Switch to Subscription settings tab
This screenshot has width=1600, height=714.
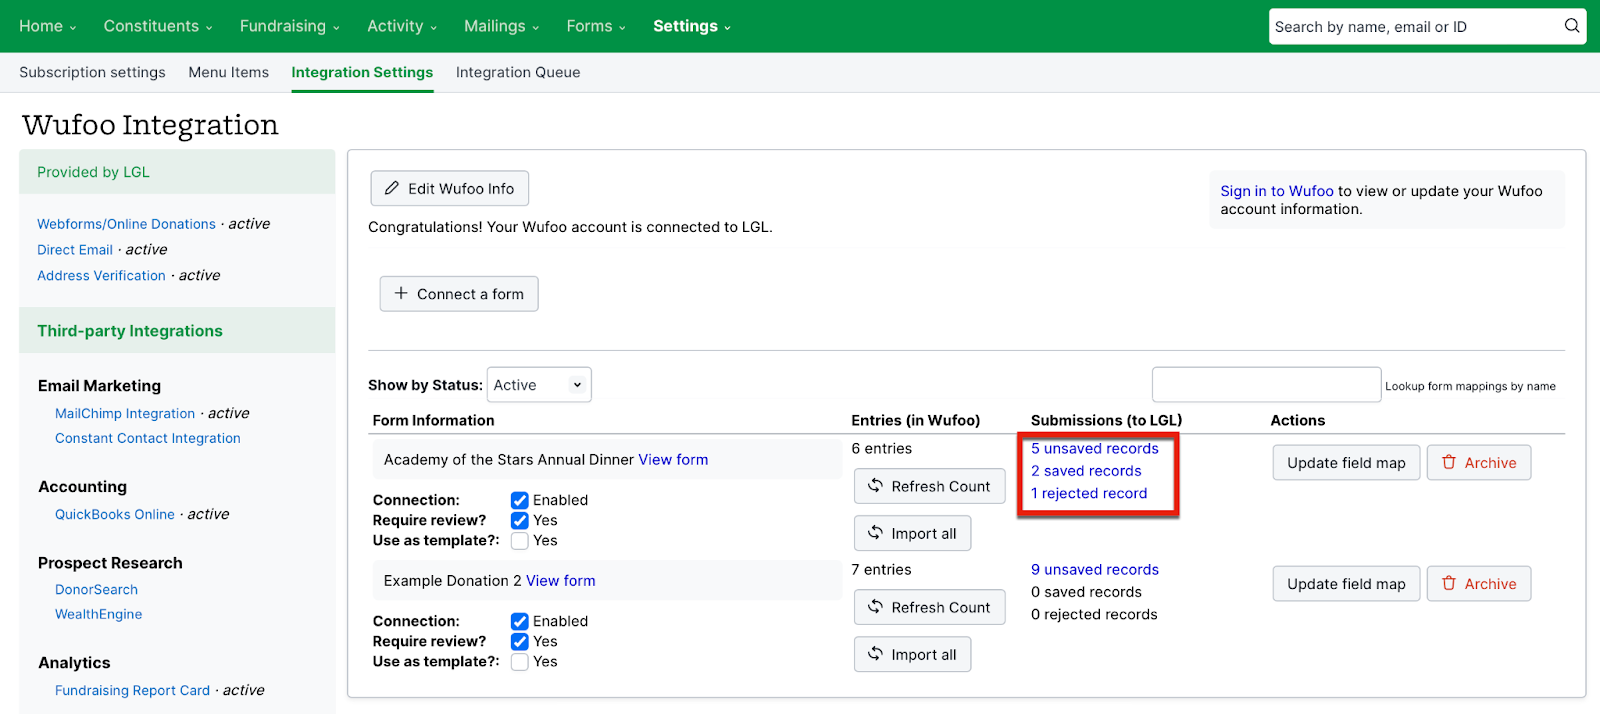92,72
